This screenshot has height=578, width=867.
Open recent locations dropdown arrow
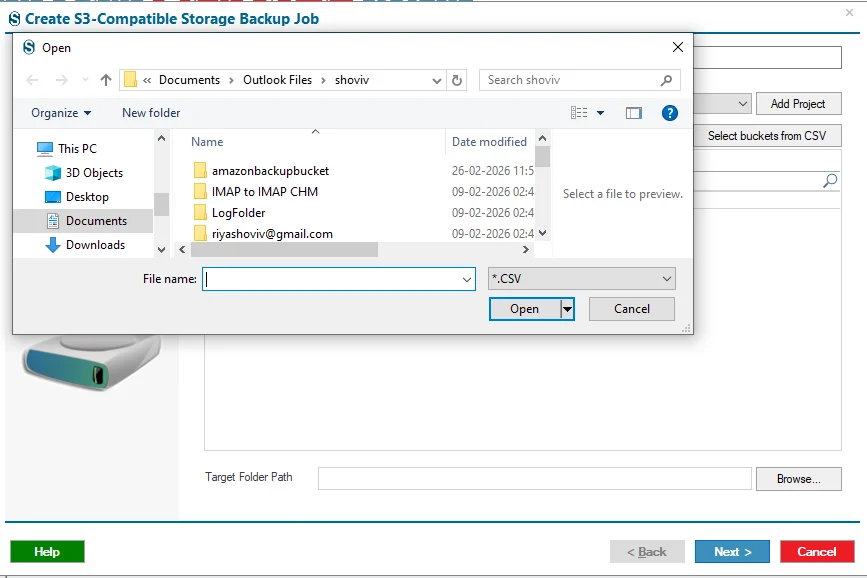tap(85, 80)
